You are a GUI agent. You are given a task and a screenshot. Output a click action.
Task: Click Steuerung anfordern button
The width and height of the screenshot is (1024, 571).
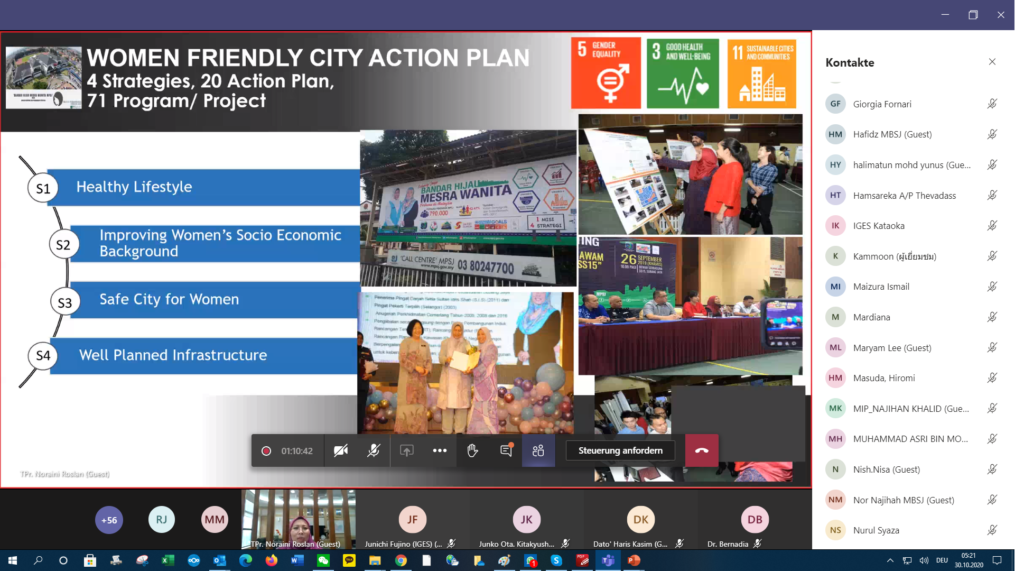point(620,451)
